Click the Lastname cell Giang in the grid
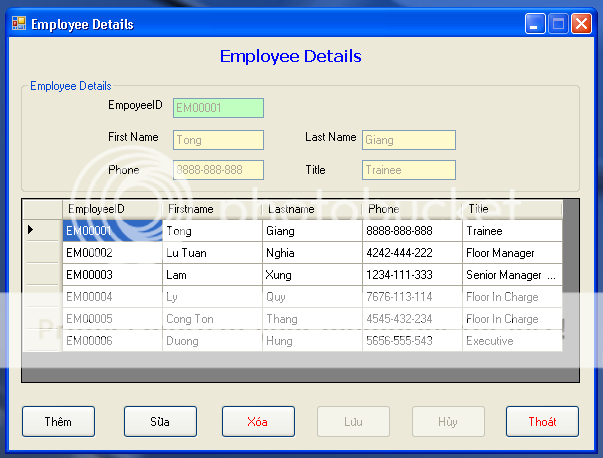 tap(312, 231)
